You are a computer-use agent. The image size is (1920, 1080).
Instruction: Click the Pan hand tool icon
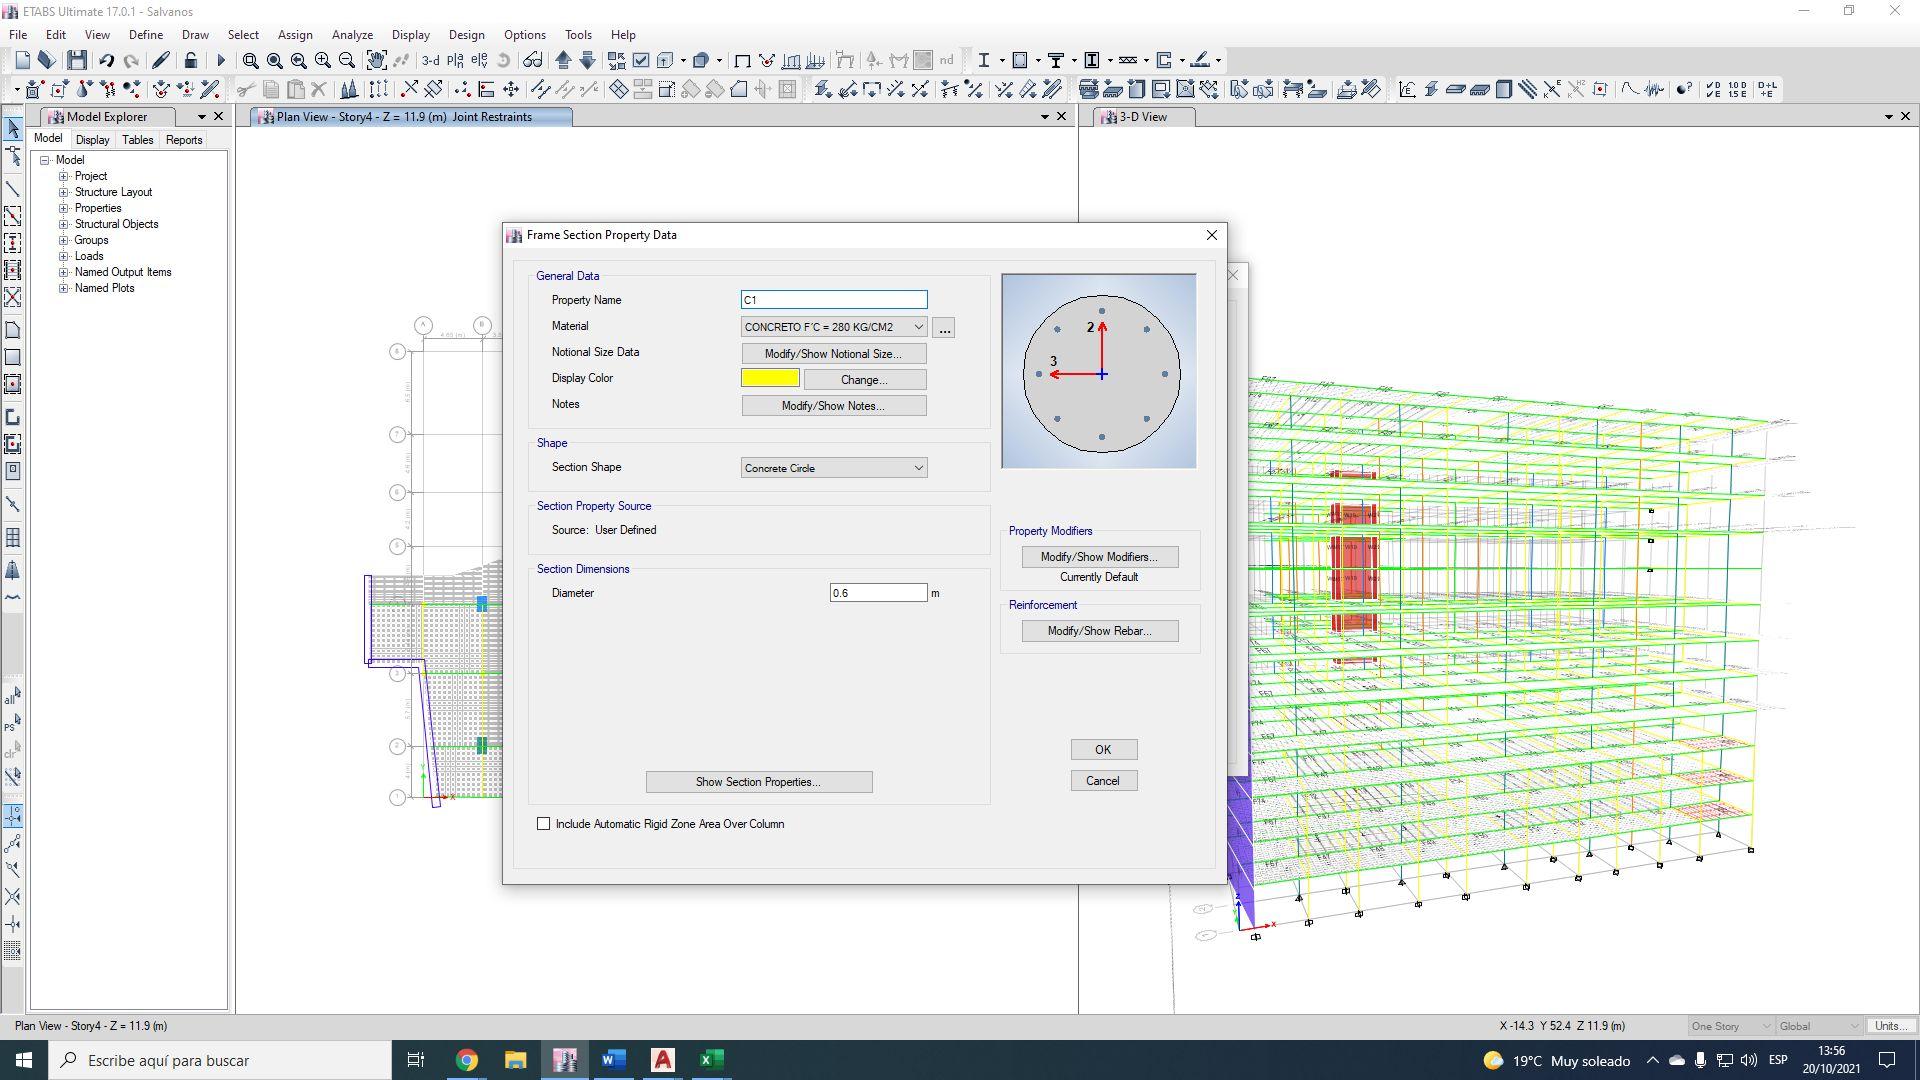coord(376,60)
